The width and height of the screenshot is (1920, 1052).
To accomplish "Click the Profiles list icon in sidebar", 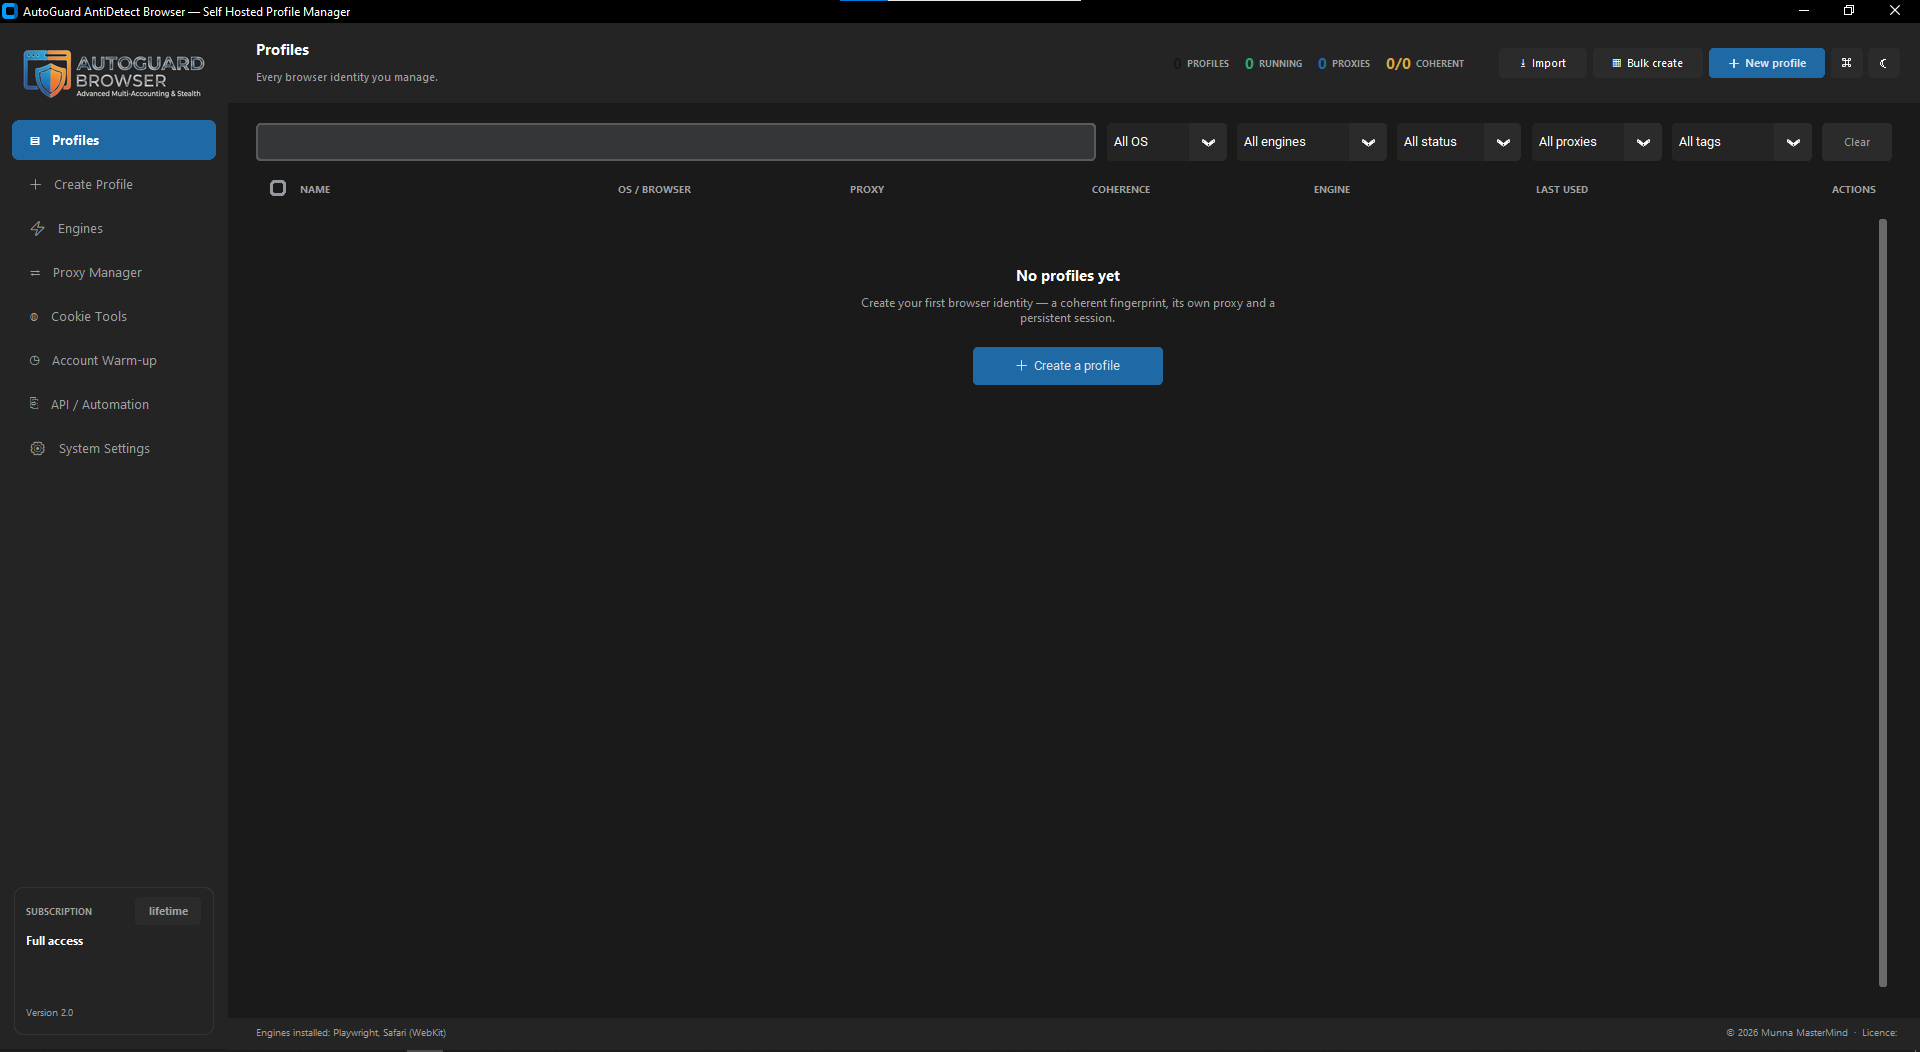I will 35,141.
